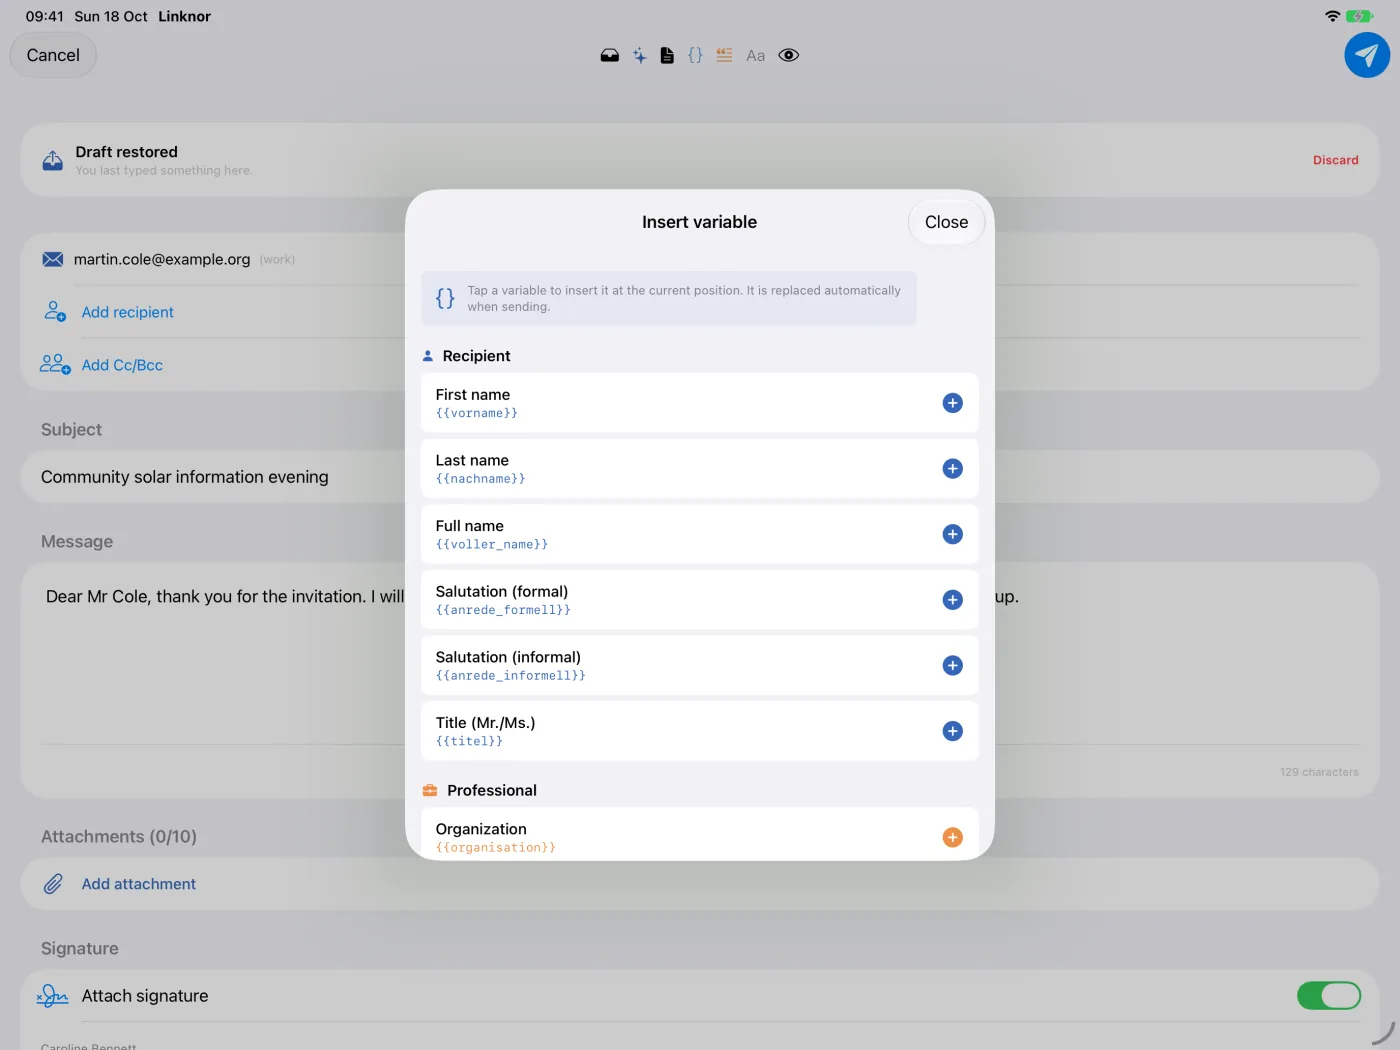This screenshot has height=1050, width=1400.
Task: Tap the {{anrede_formell}} placeholder text
Action: (503, 610)
